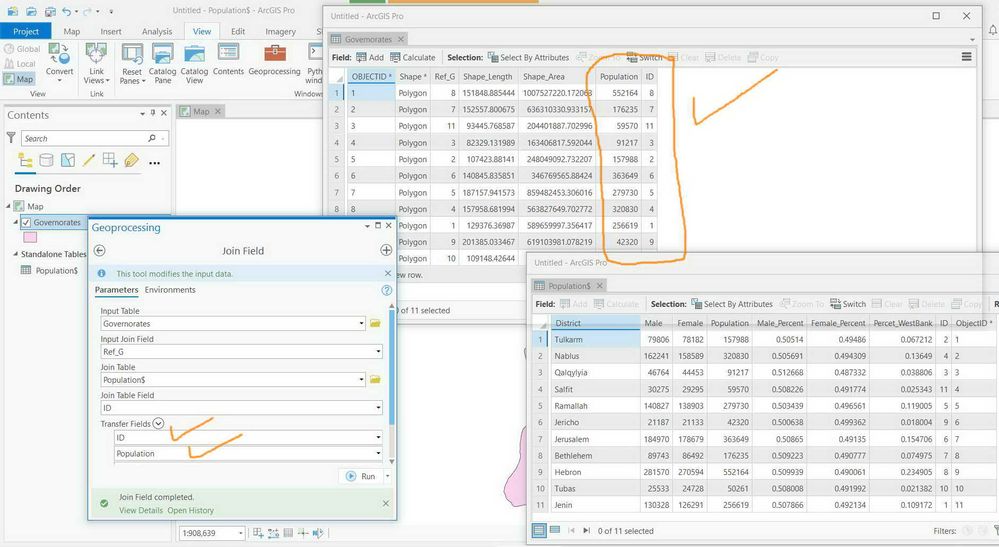
Task: Open the Governorates table menu hamburger icon
Action: (x=967, y=57)
